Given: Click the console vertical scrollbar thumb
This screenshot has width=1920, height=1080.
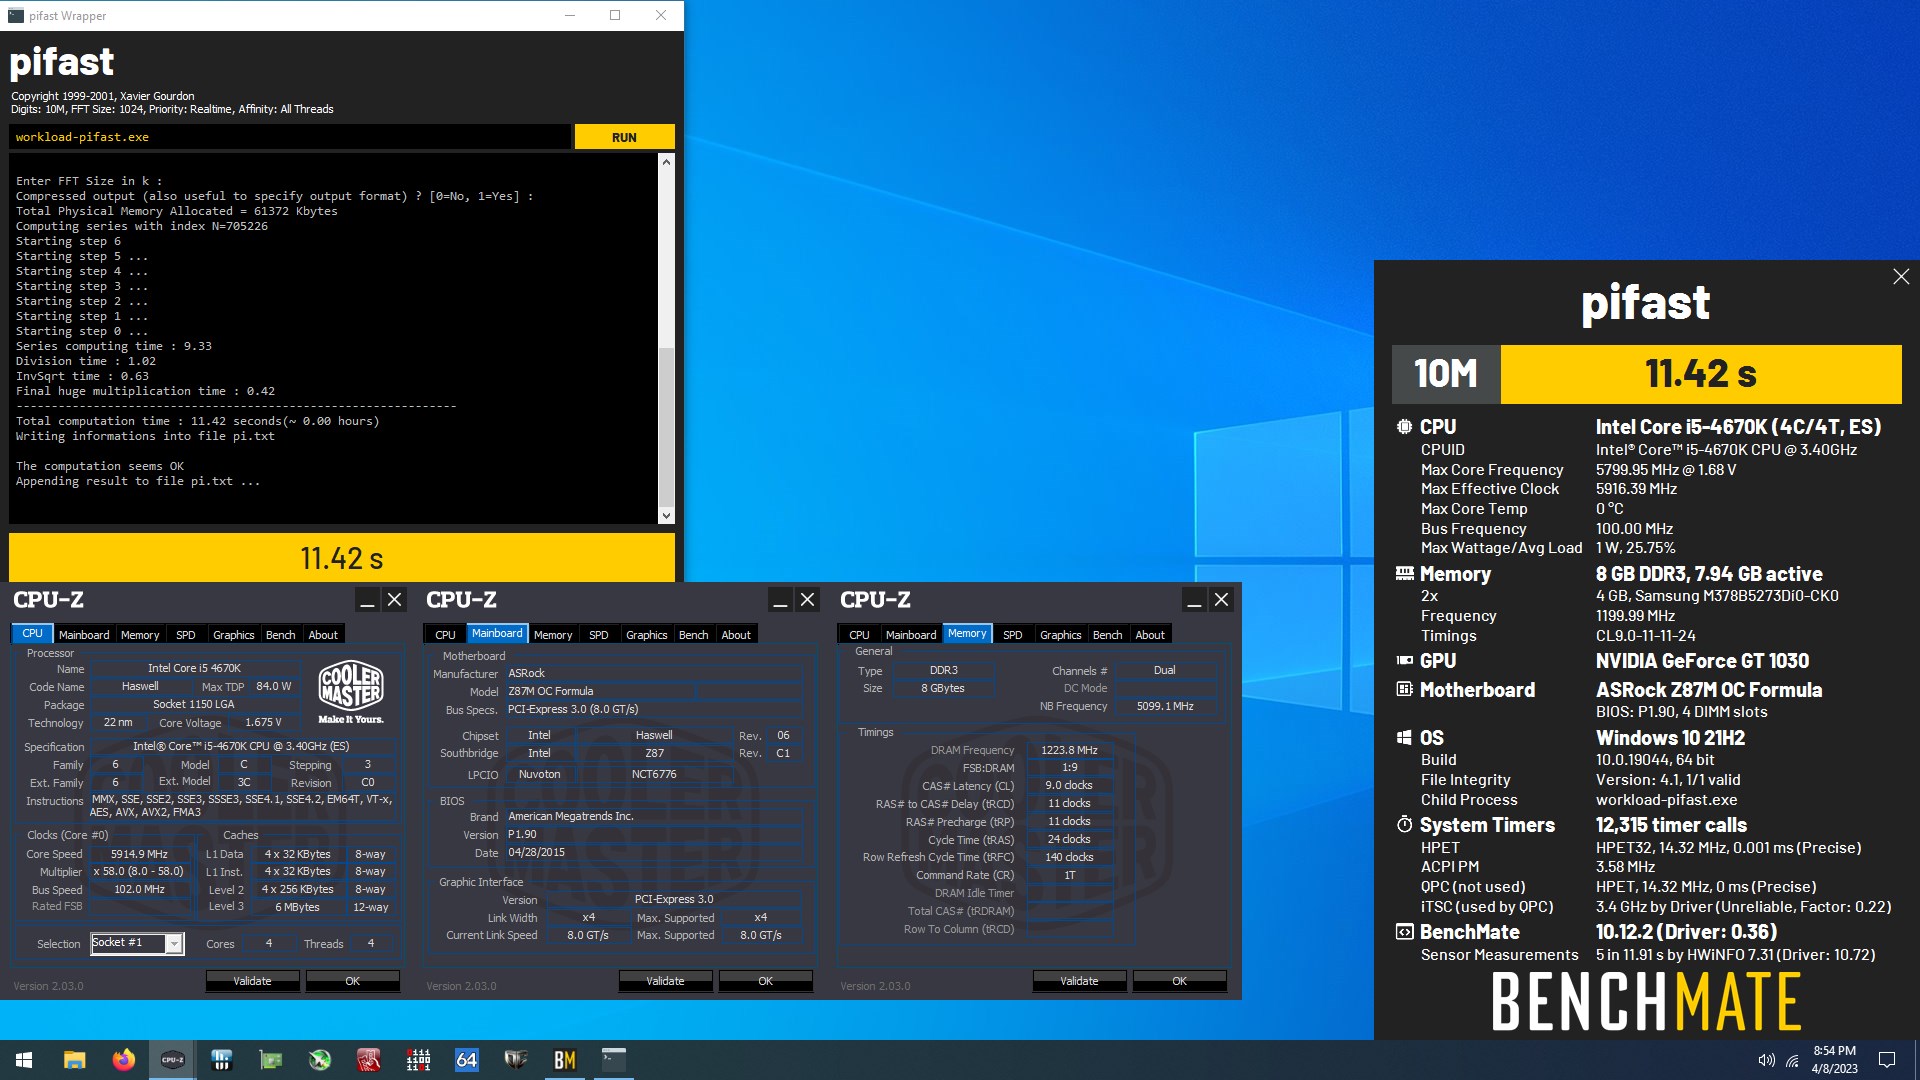Looking at the screenshot, I should pos(666,427).
